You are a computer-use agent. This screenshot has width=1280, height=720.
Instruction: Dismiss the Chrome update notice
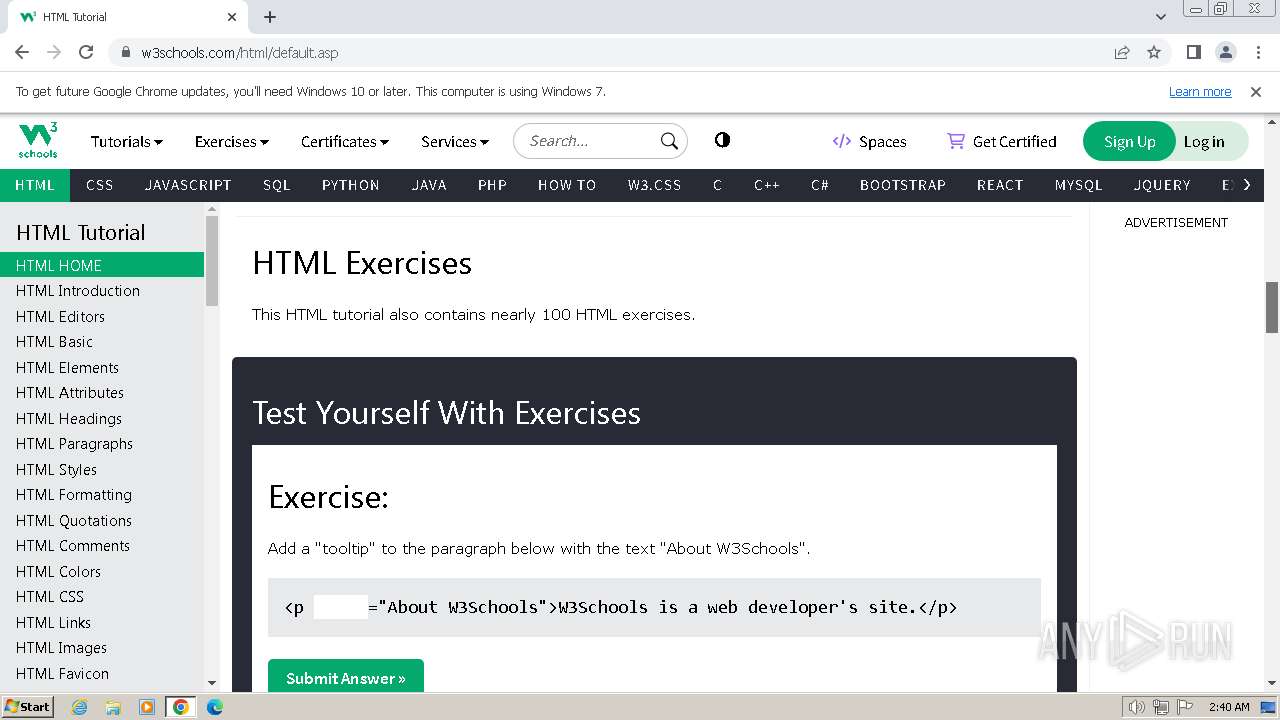(1256, 91)
